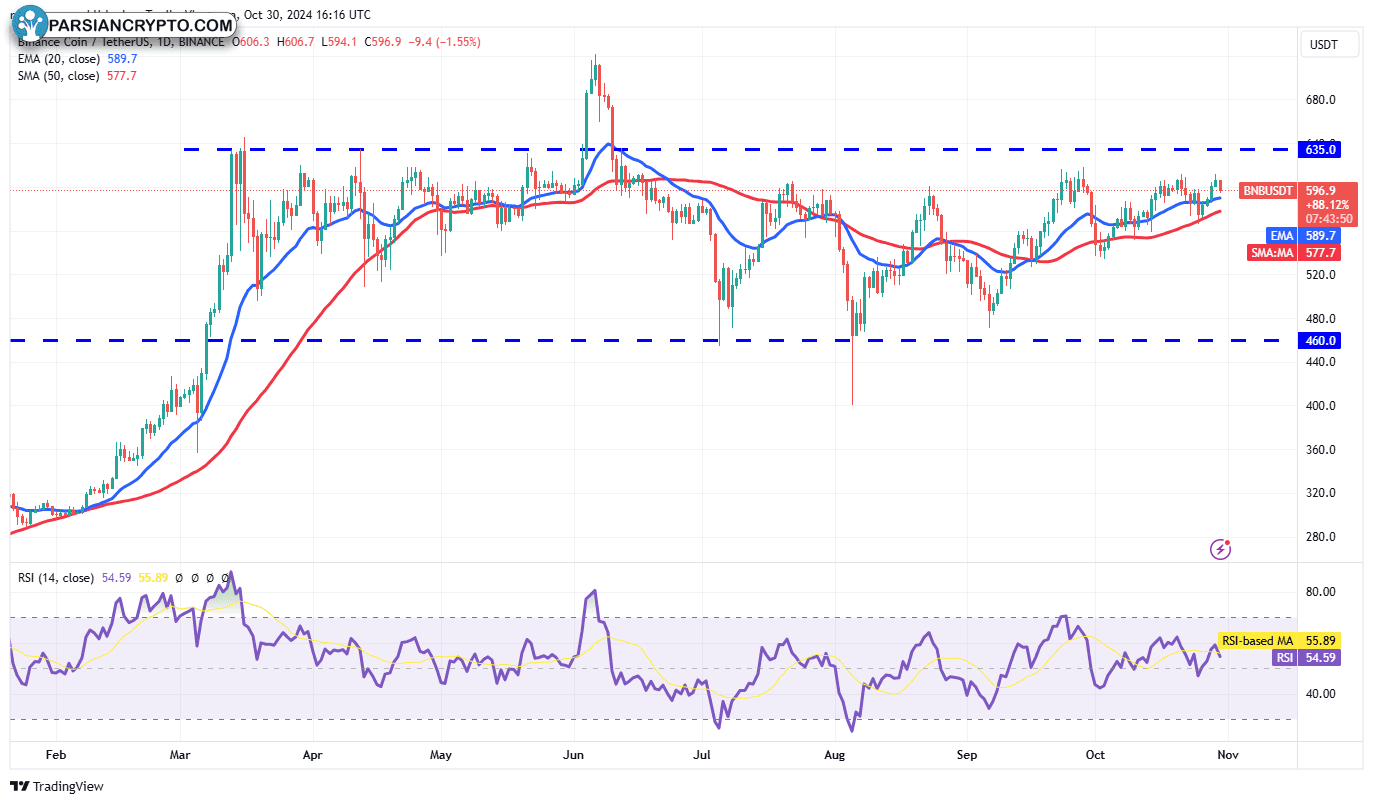
Task: Click the 460.0 horizontal line price label
Action: [x=1320, y=341]
